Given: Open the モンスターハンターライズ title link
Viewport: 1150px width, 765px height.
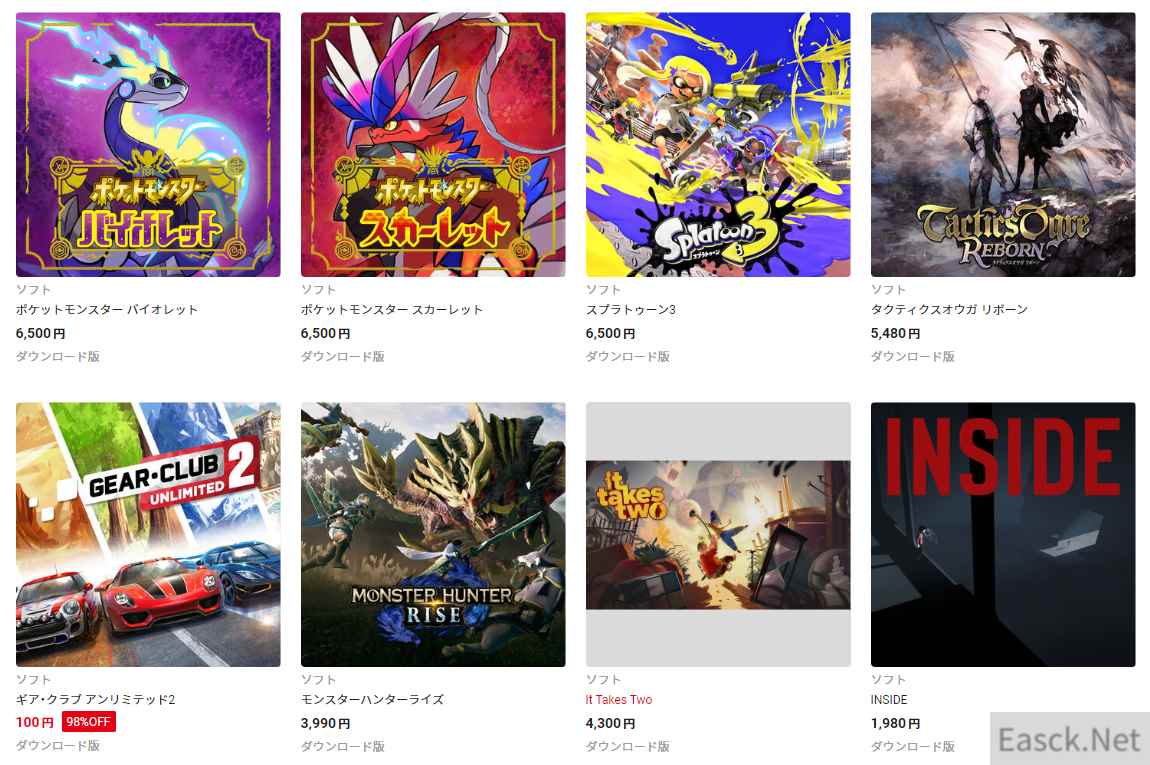Looking at the screenshot, I should tap(373, 699).
